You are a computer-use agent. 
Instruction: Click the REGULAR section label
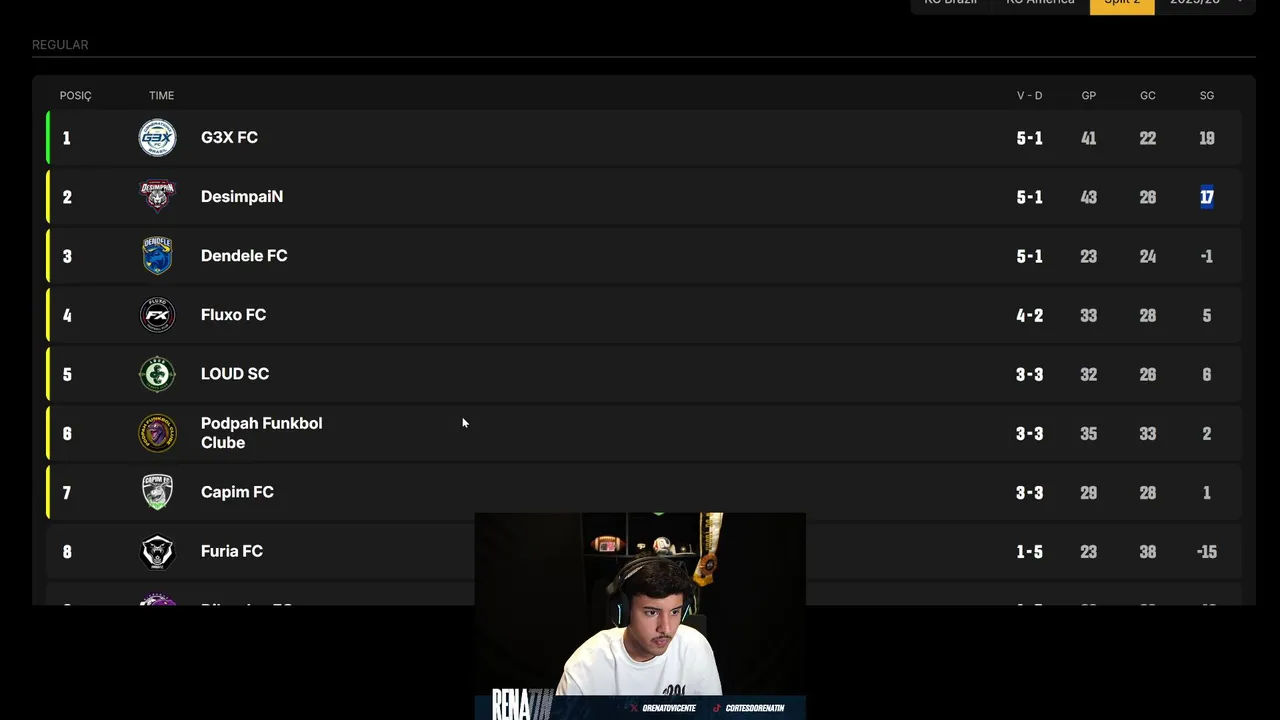point(60,45)
